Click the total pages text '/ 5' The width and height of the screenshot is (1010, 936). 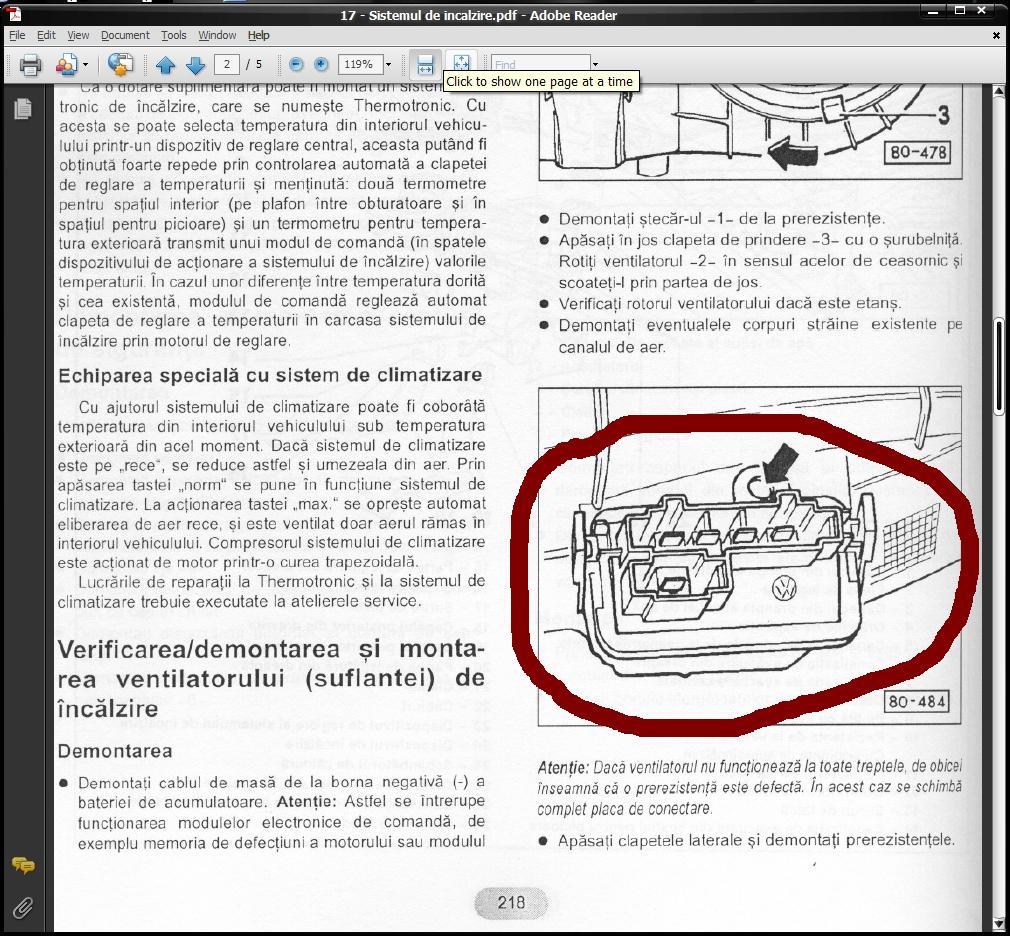pos(254,64)
